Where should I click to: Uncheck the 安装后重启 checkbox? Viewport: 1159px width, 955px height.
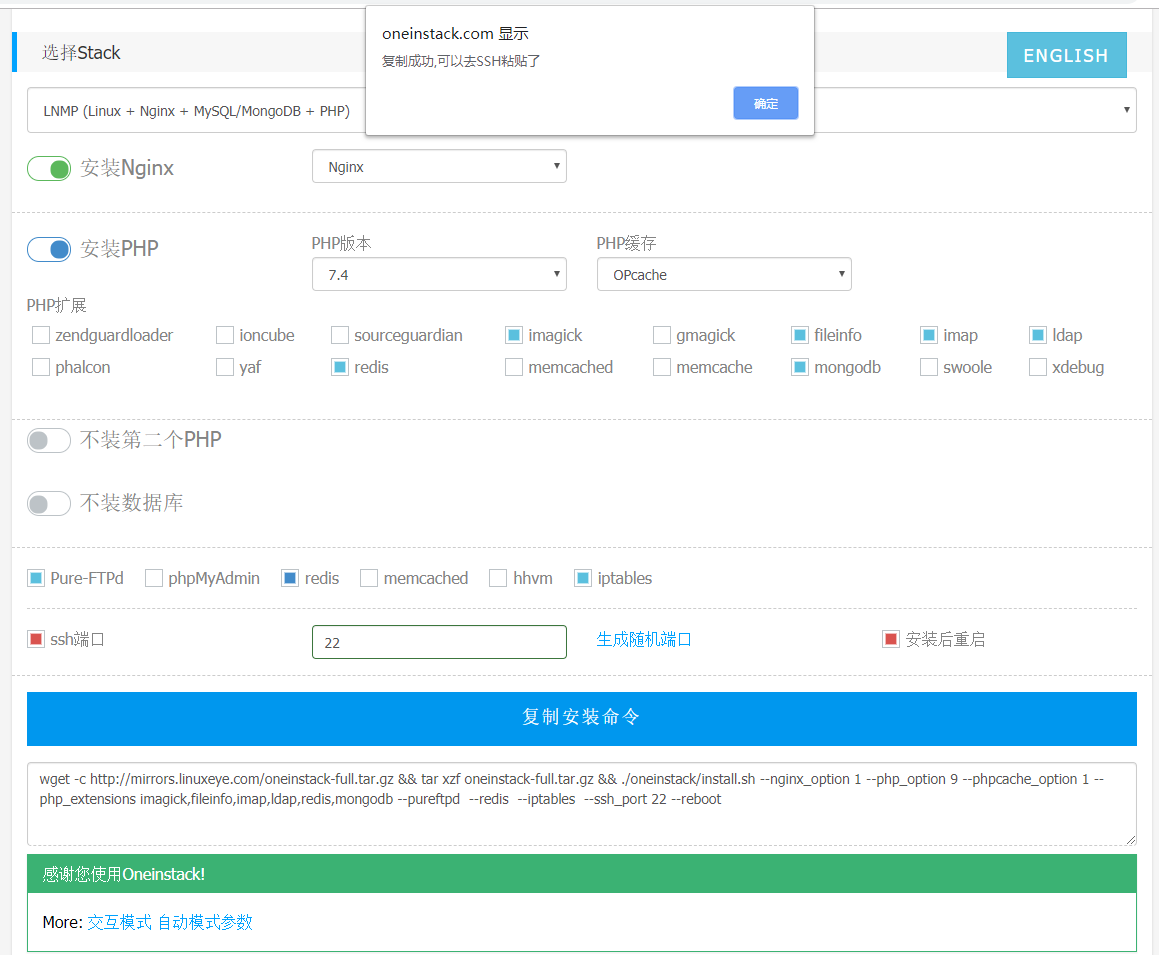[x=891, y=639]
